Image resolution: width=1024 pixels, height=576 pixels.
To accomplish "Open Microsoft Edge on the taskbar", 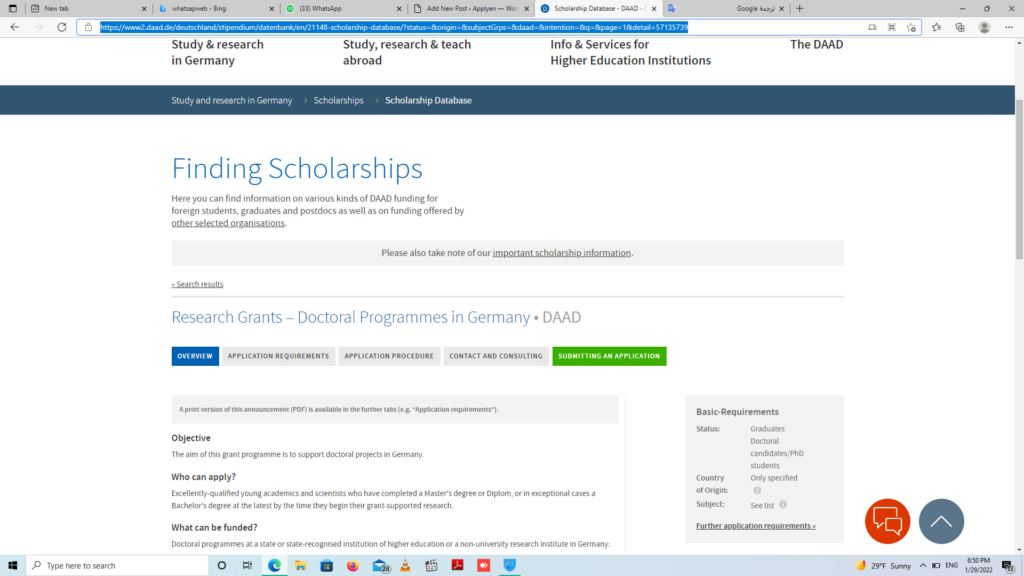I will [274, 566].
